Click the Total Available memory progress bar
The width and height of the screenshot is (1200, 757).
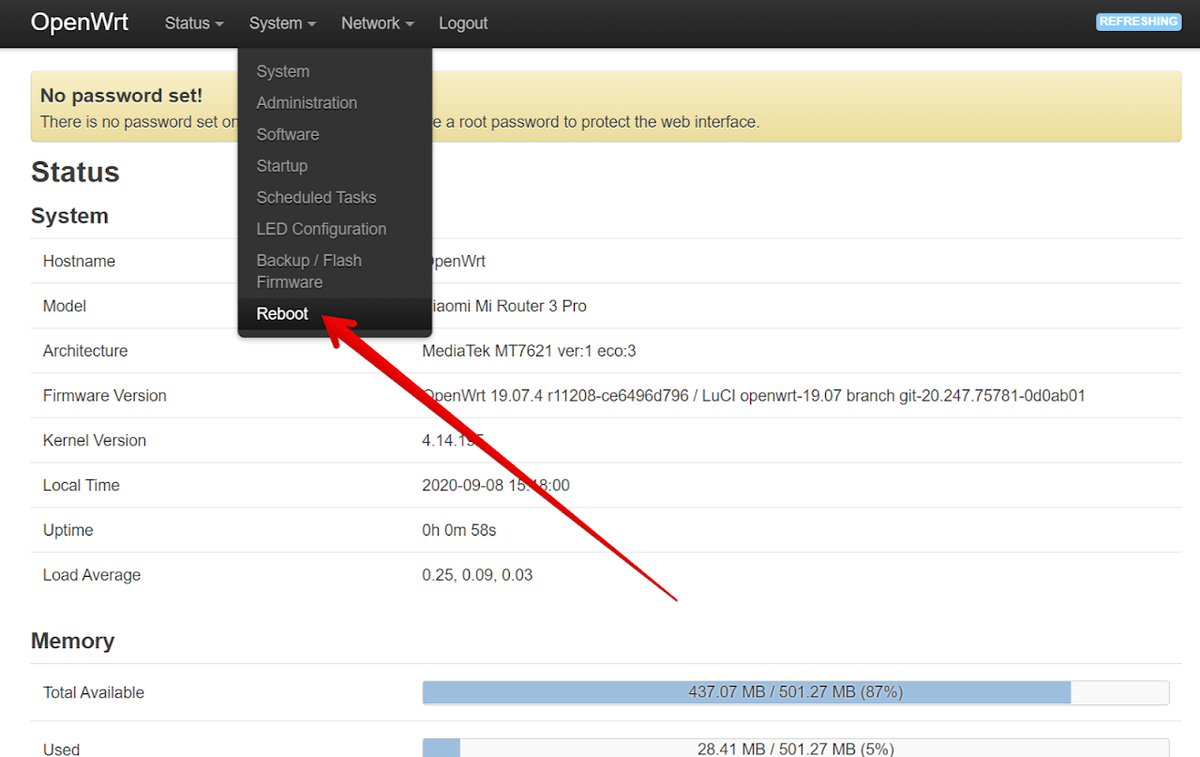796,693
